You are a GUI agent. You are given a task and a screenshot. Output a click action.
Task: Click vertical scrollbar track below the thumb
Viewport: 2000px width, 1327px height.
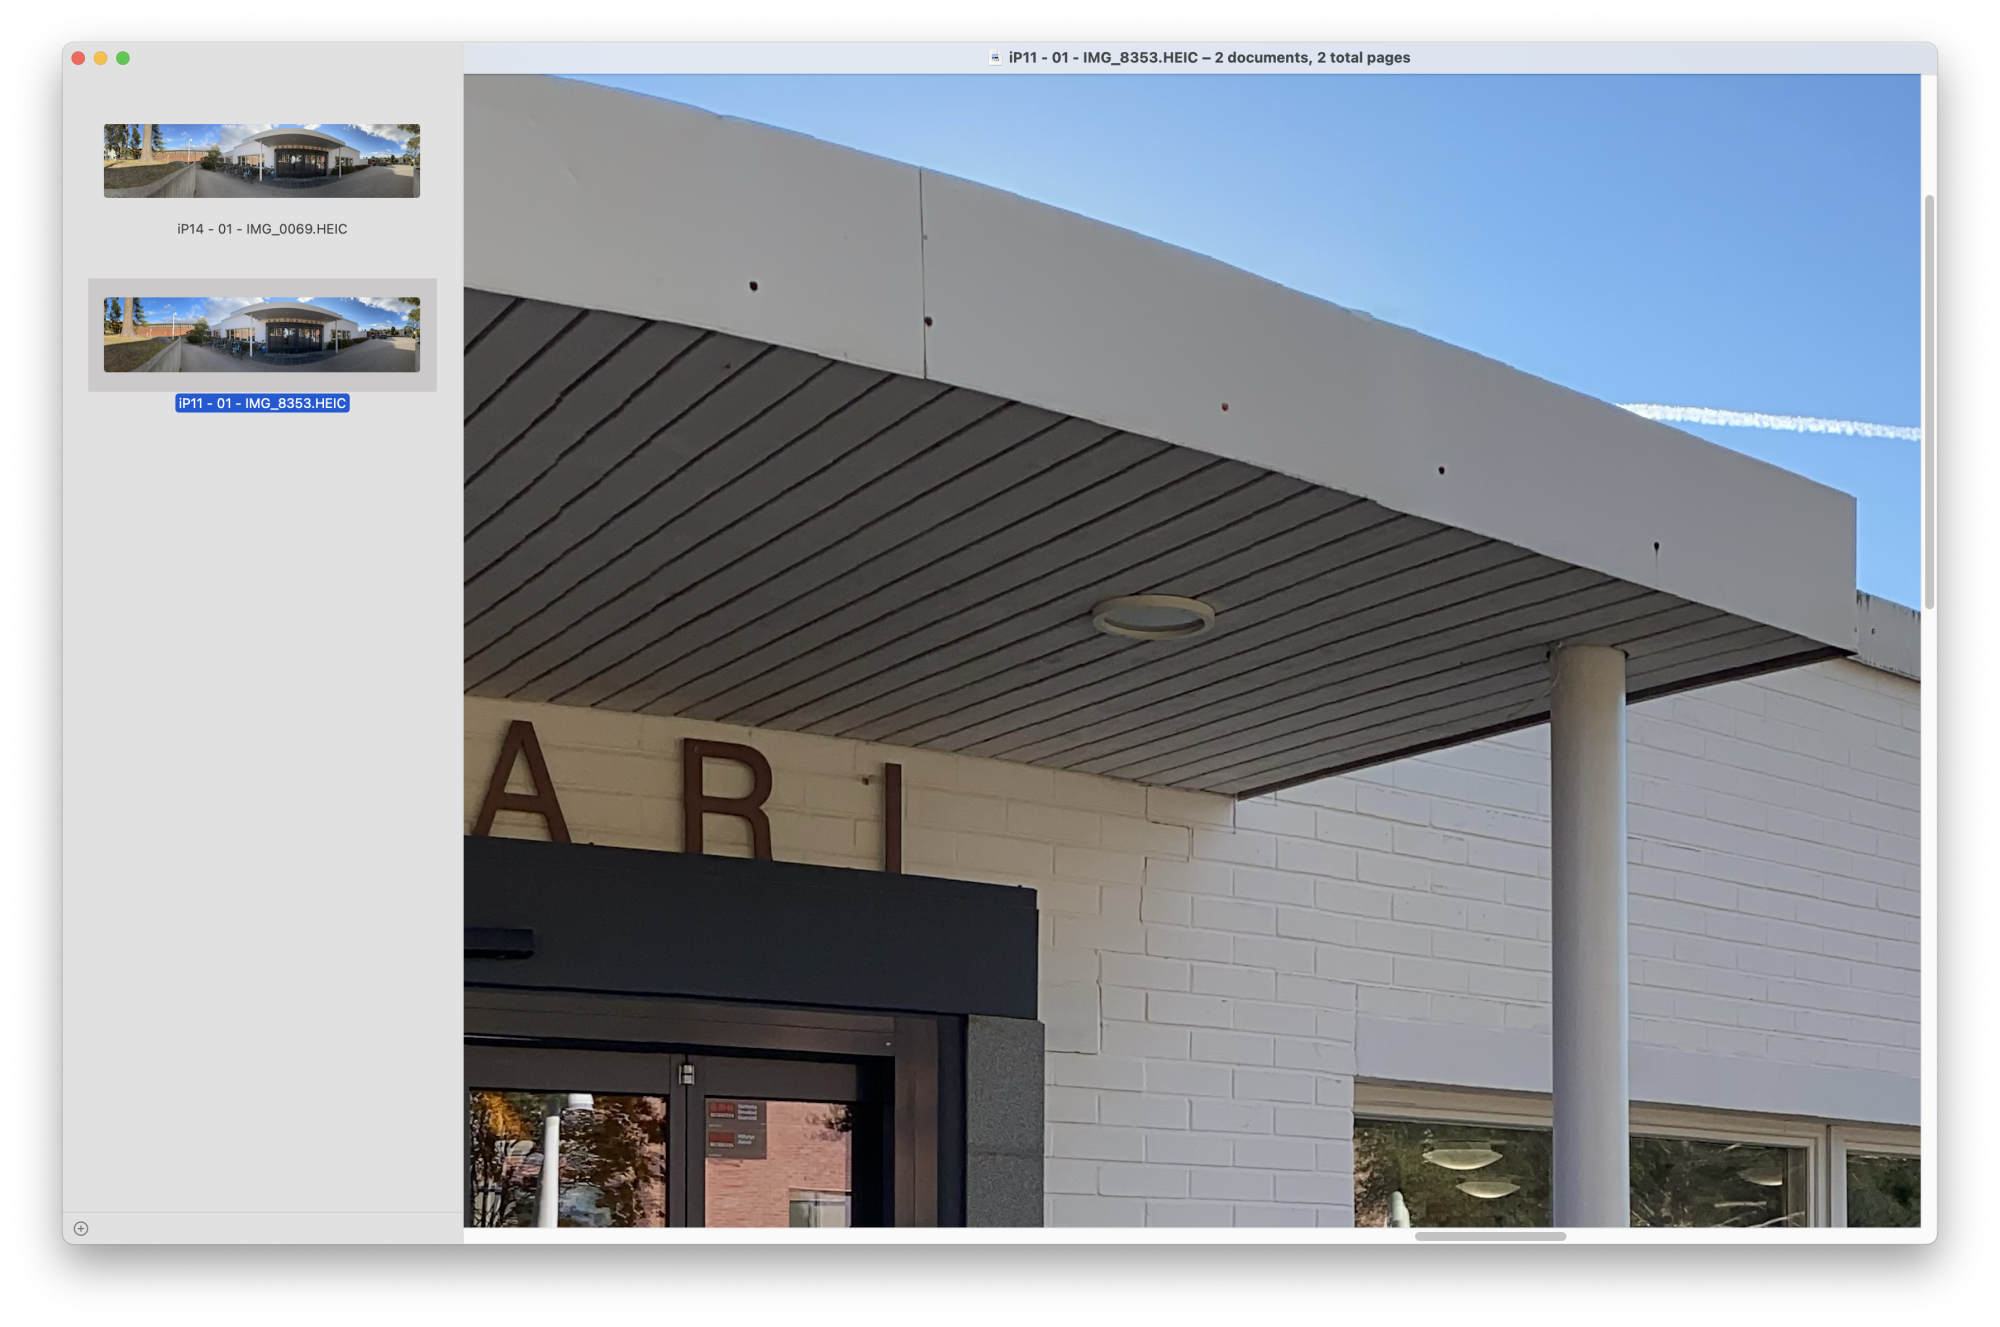pyautogui.click(x=1928, y=900)
